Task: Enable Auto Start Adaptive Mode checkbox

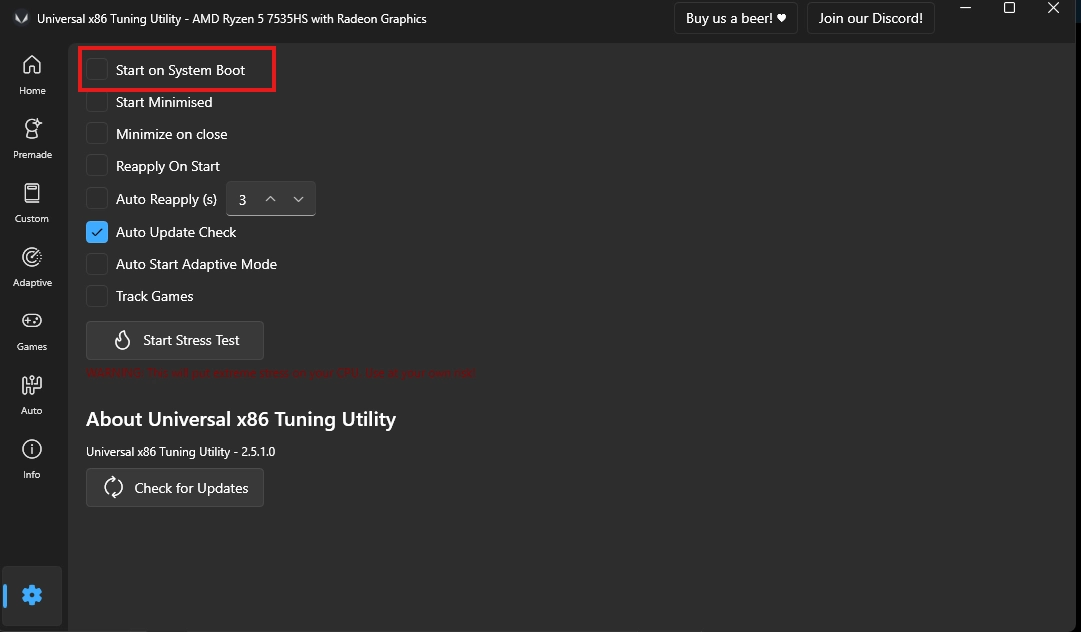Action: [x=97, y=264]
